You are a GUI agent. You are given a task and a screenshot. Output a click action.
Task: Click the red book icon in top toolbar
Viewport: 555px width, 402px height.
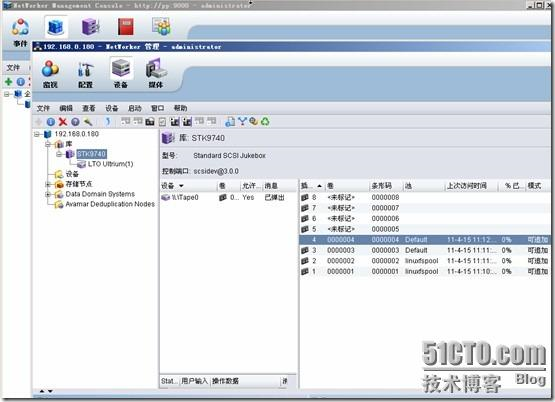click(126, 27)
